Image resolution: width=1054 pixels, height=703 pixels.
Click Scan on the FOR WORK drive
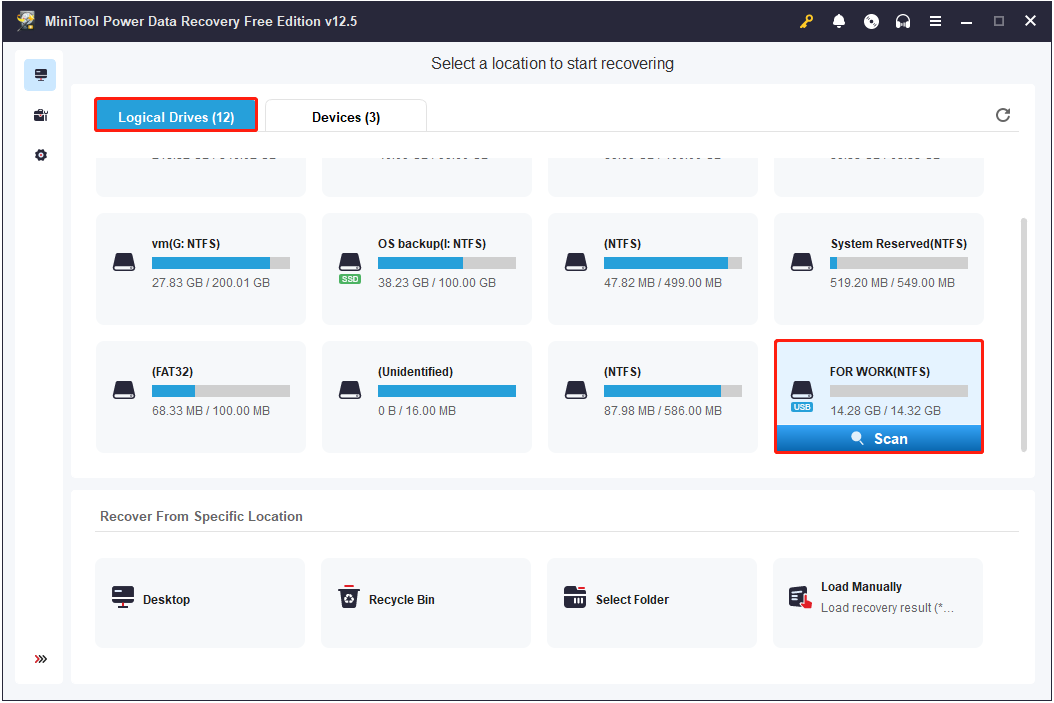tap(878, 438)
